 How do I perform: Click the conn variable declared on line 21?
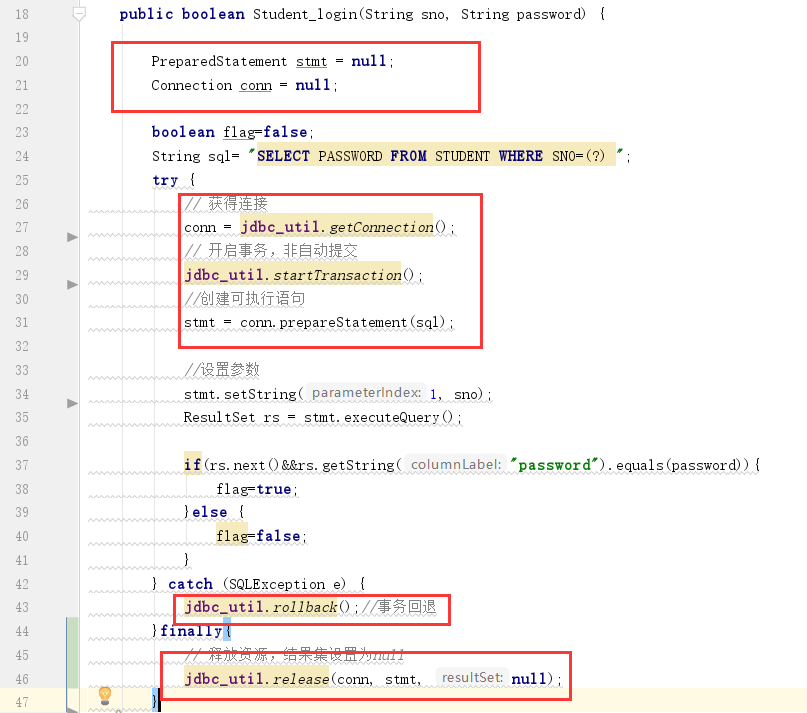tap(256, 85)
